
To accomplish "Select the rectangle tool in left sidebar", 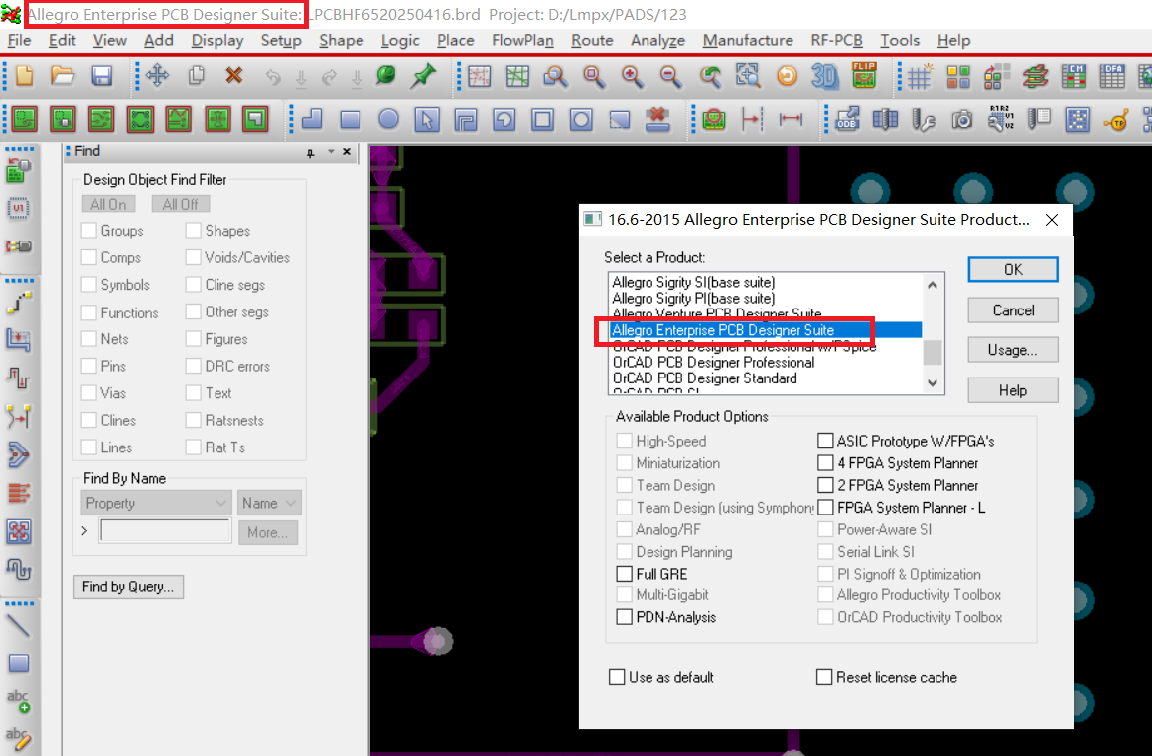I will [x=18, y=663].
